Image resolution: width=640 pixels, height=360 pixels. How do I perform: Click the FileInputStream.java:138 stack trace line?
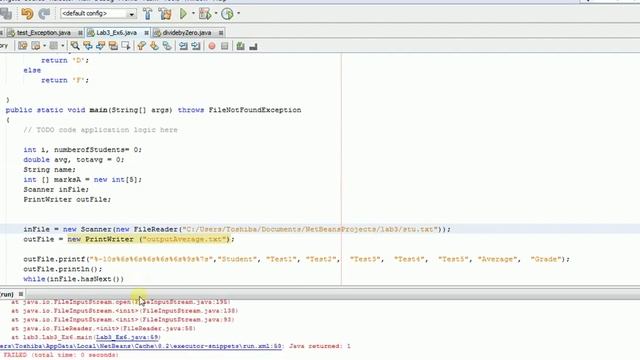click(124, 311)
